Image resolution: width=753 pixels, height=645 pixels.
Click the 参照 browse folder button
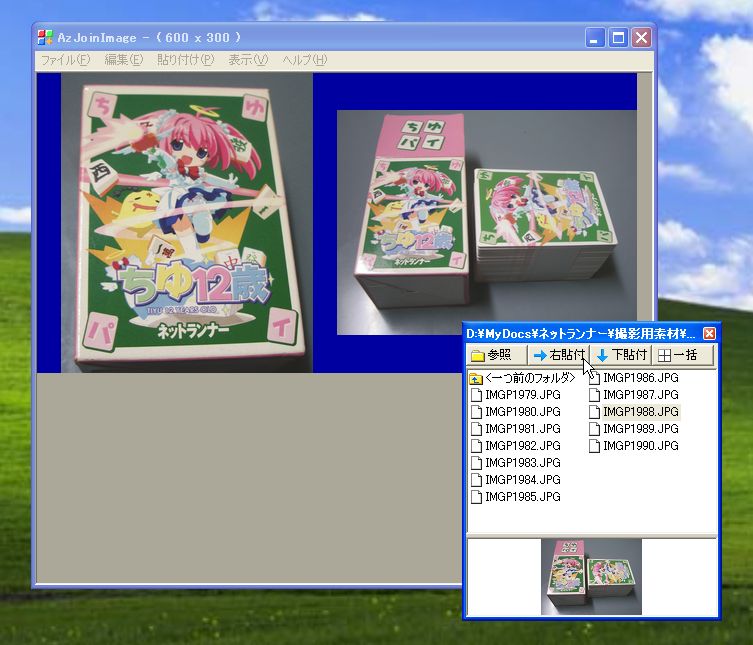[x=497, y=355]
